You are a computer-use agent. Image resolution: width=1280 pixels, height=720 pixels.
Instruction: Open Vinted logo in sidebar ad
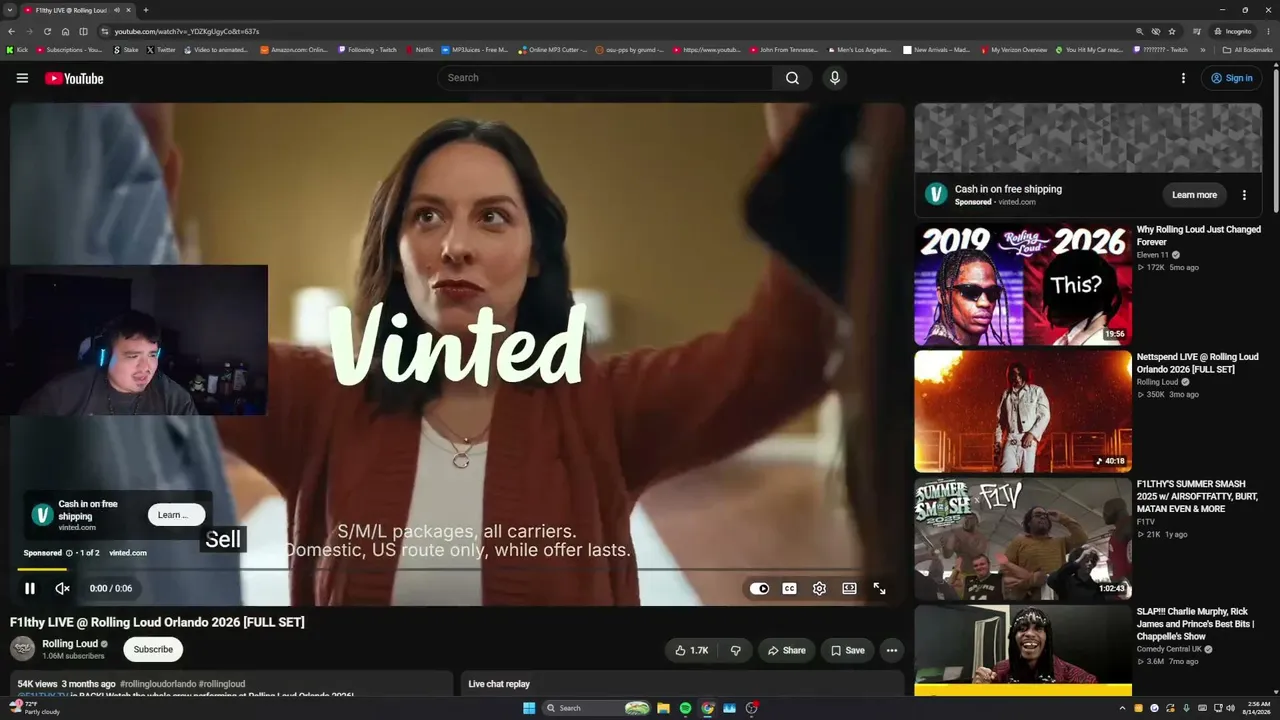click(x=936, y=195)
